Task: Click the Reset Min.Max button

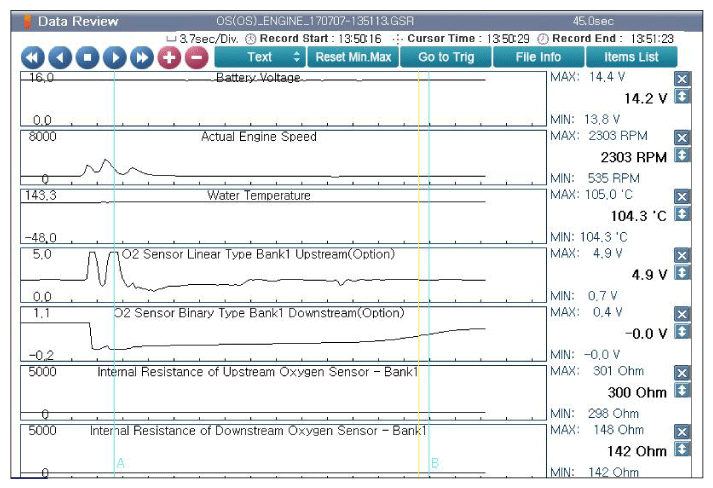Action: point(353,57)
